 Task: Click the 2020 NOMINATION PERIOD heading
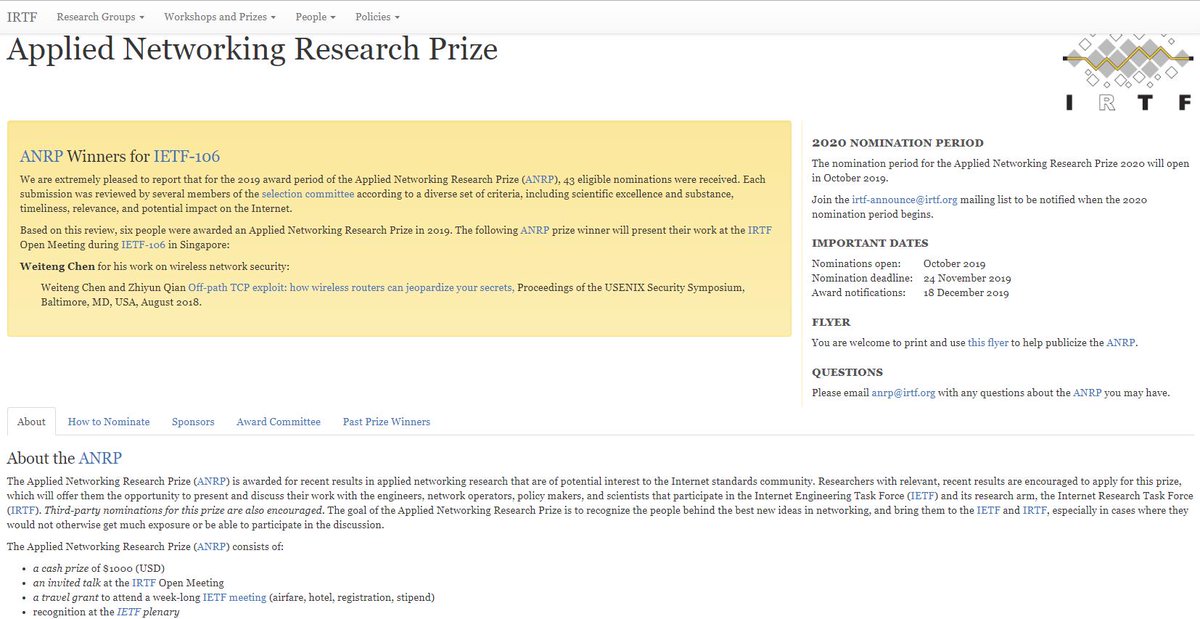click(x=898, y=143)
